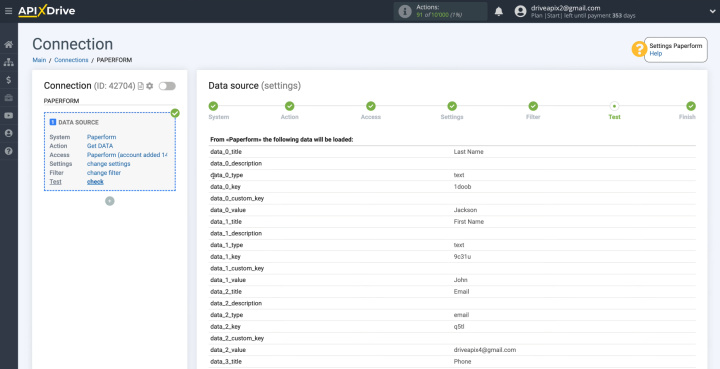The width and height of the screenshot is (720, 369).
Task: Open the briefcase sidebar icon
Action: click(x=8, y=98)
